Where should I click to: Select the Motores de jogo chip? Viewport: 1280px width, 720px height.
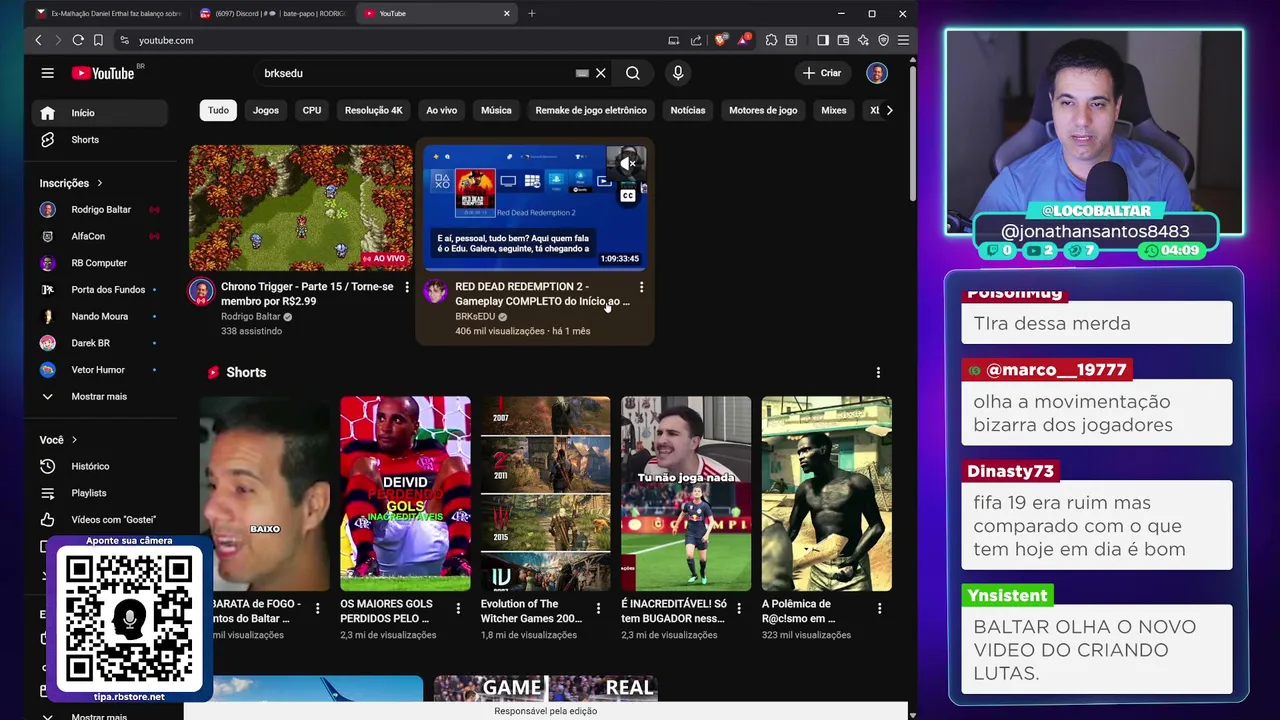point(763,110)
